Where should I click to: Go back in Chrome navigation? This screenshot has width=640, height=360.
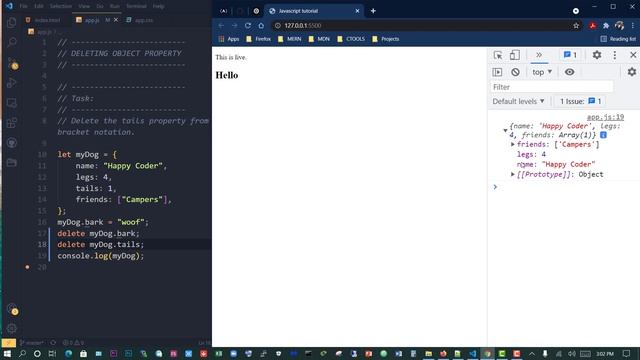coord(221,25)
